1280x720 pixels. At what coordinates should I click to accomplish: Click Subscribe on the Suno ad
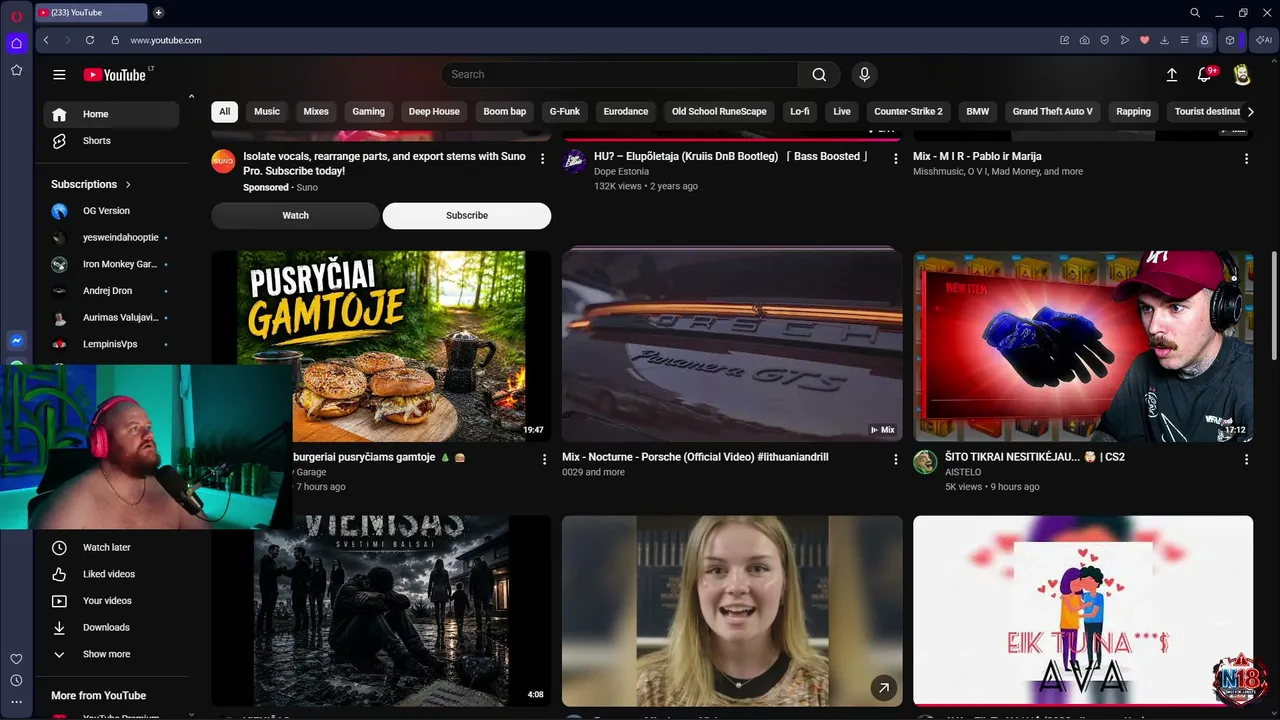(467, 215)
